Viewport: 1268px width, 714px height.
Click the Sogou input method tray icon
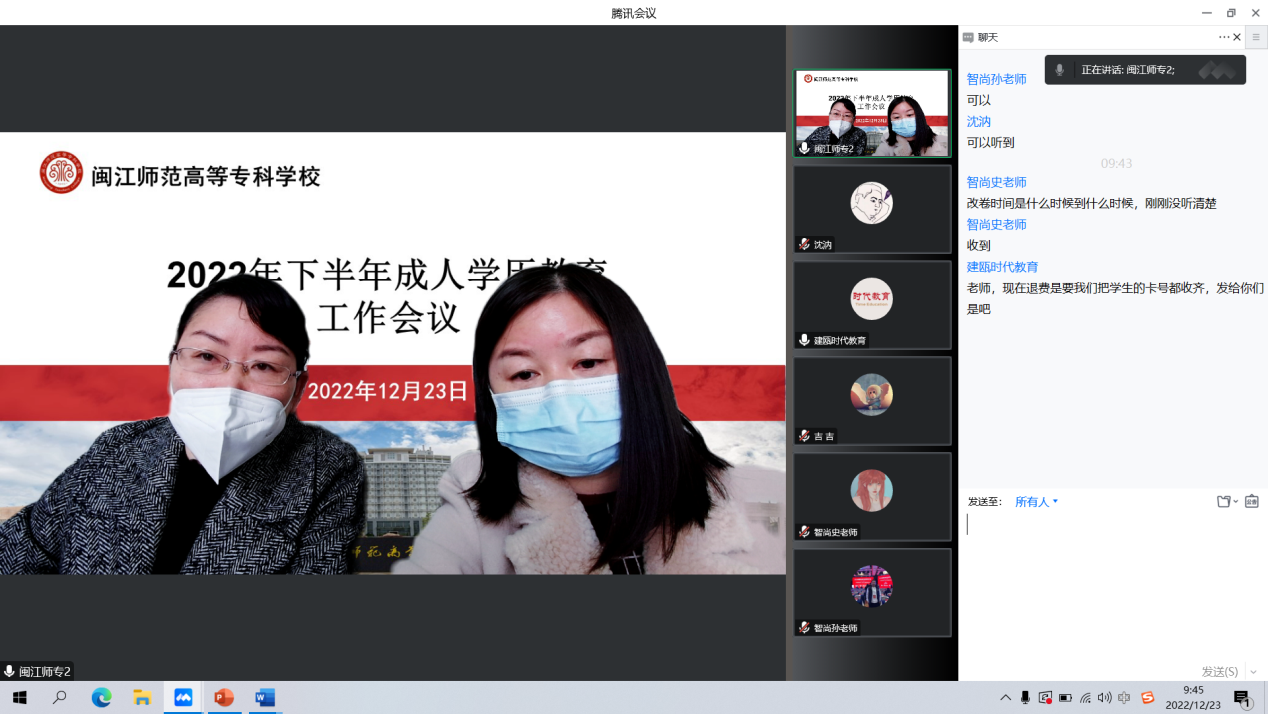(x=1147, y=698)
